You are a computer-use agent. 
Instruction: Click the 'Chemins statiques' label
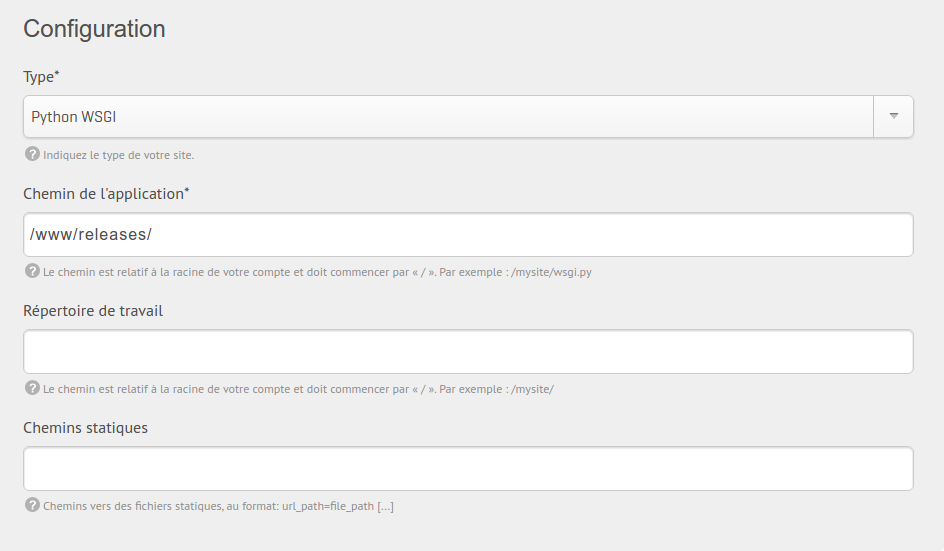pyautogui.click(x=85, y=428)
